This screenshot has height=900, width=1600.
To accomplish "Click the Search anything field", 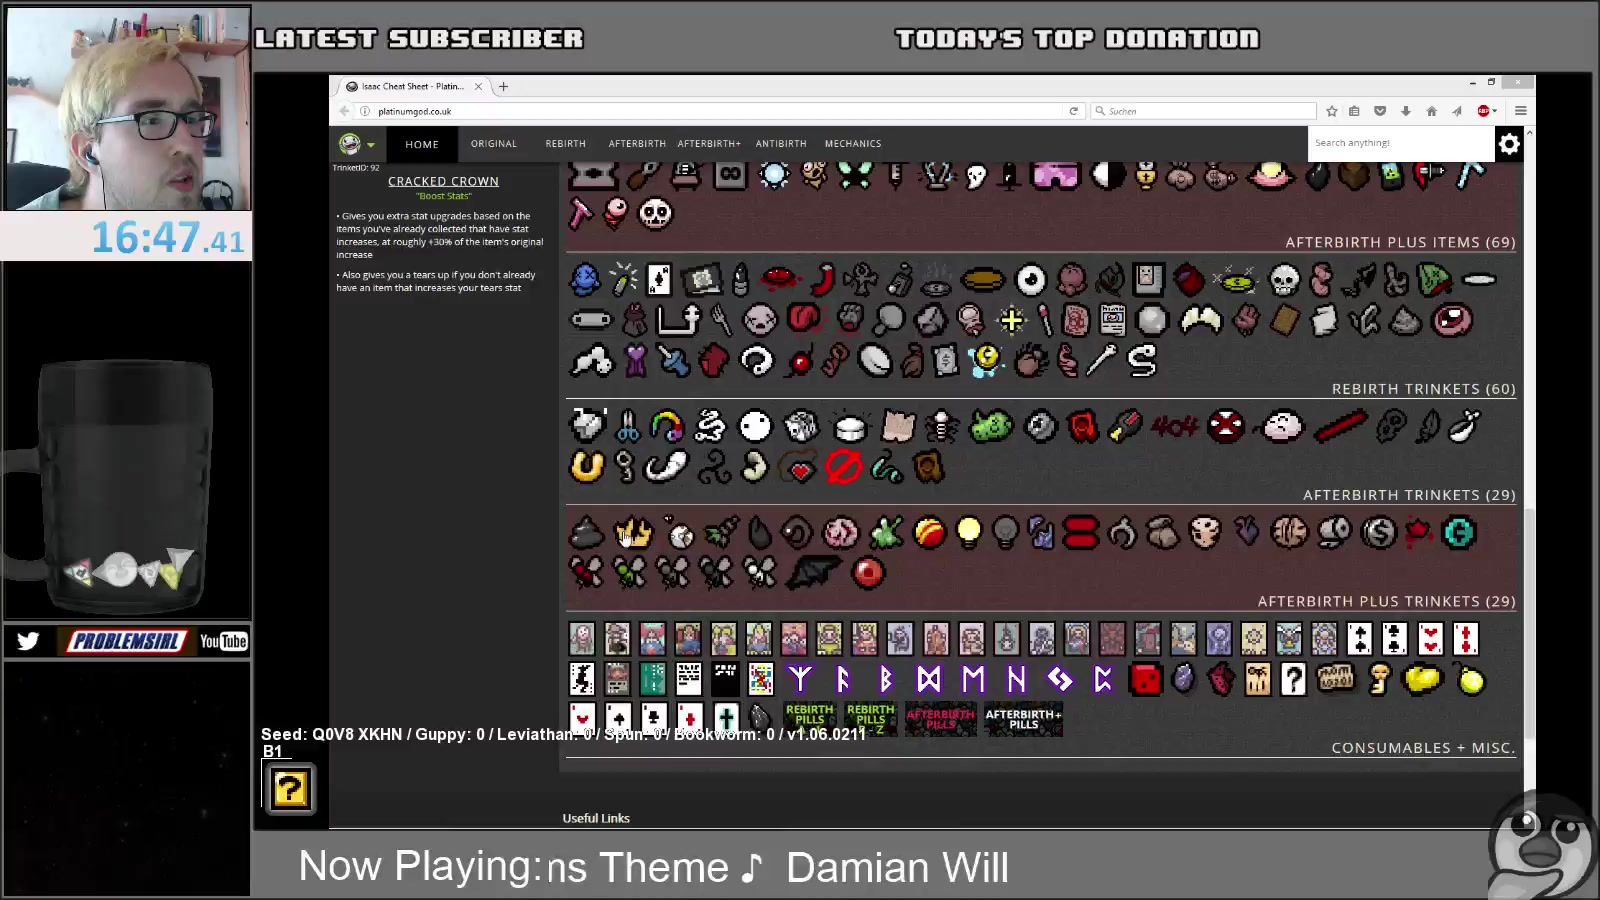I will tap(1400, 143).
